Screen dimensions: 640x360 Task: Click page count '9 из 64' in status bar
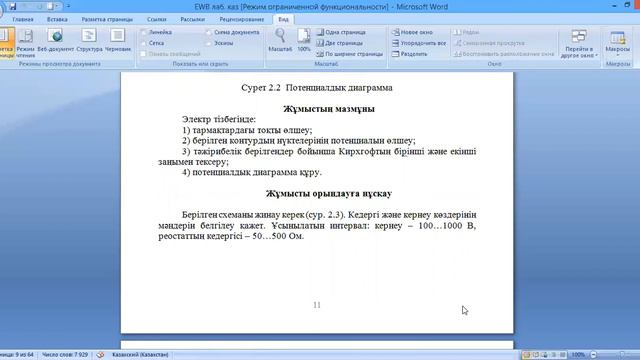[x=17, y=355]
